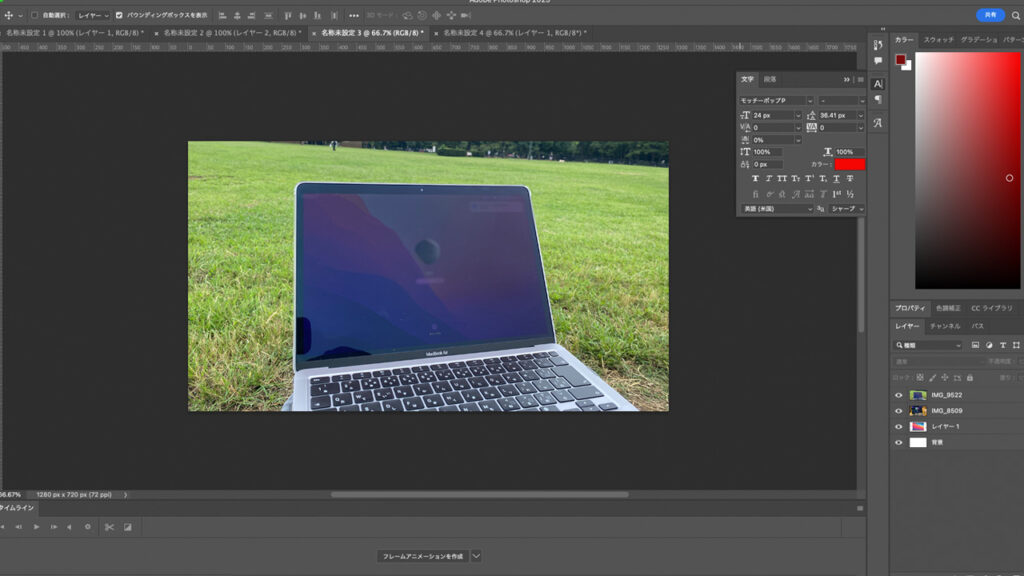The image size is (1024, 576).
Task: Click the align right edges icon
Action: 251,15
